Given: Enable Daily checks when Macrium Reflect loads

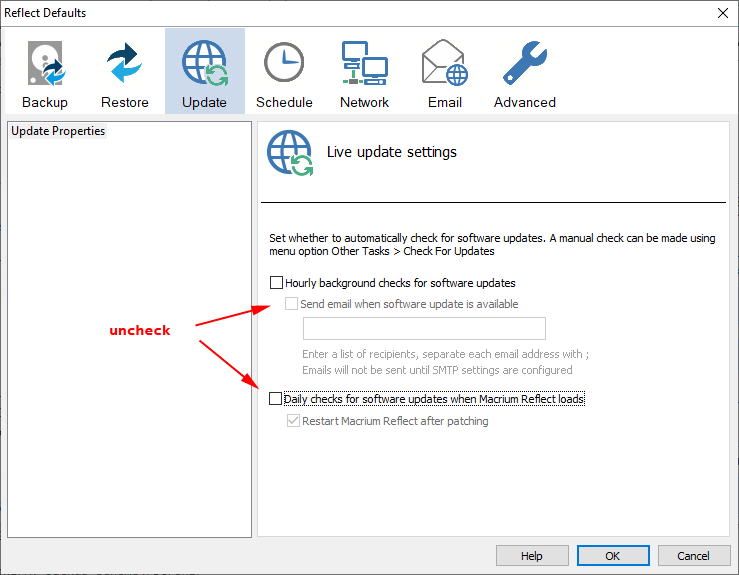Looking at the screenshot, I should tap(275, 399).
